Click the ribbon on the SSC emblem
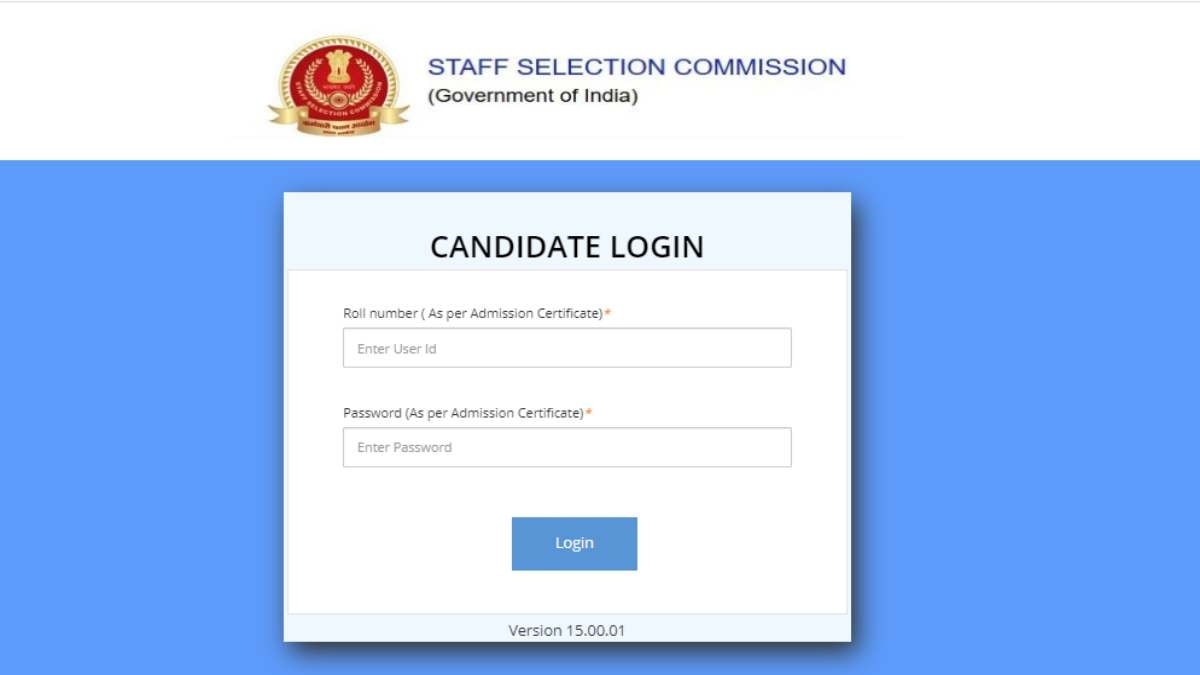Image resolution: width=1200 pixels, height=675 pixels. pos(338,122)
